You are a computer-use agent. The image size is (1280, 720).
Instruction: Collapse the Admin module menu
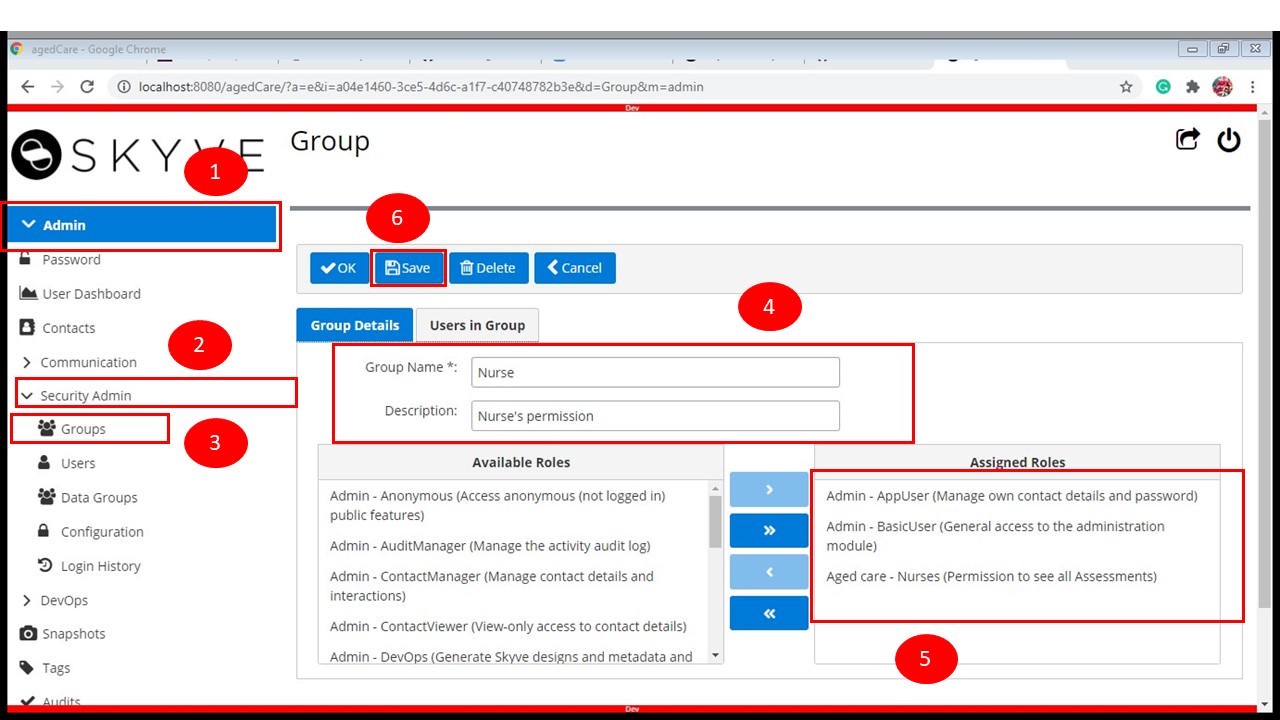pyautogui.click(x=141, y=225)
